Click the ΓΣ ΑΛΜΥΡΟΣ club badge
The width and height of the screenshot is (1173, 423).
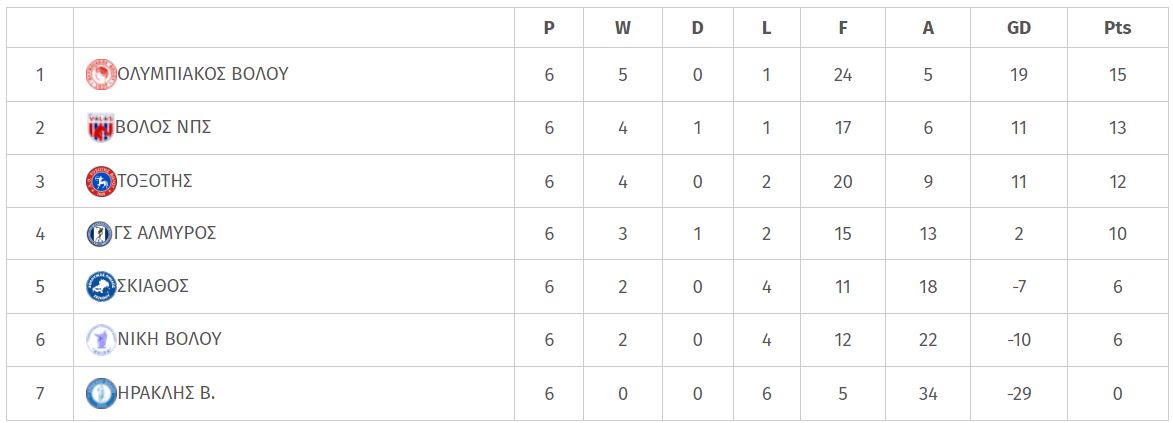point(99,234)
